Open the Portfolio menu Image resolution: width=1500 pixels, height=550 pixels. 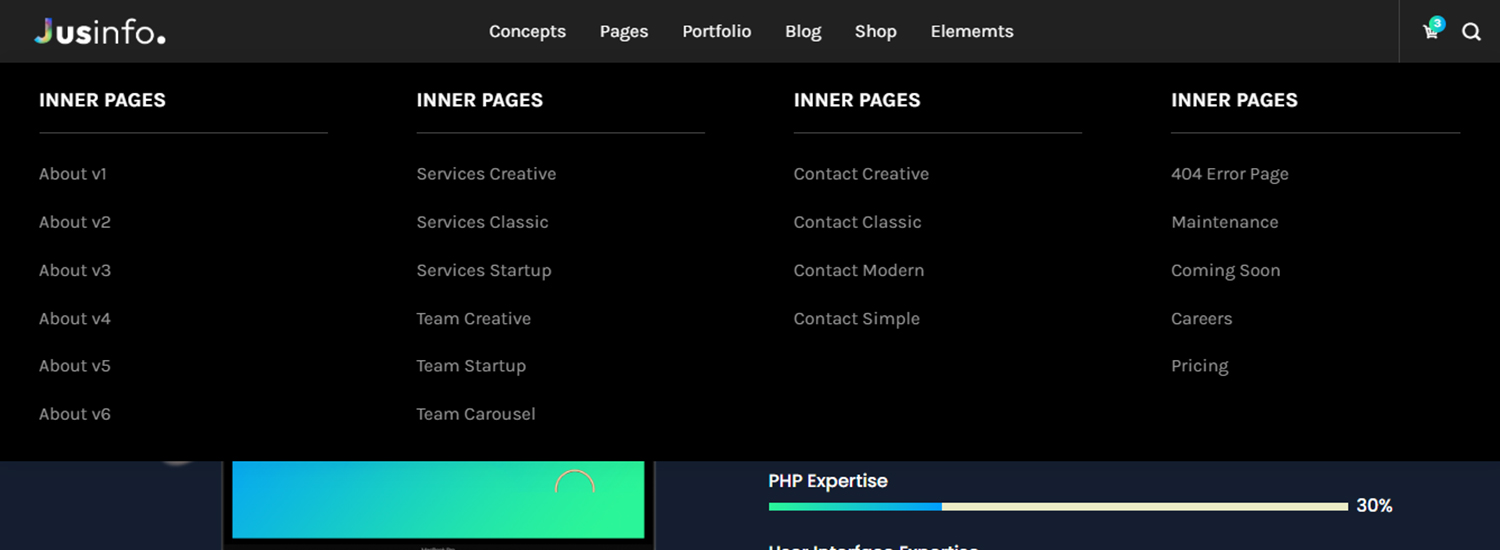tap(716, 32)
